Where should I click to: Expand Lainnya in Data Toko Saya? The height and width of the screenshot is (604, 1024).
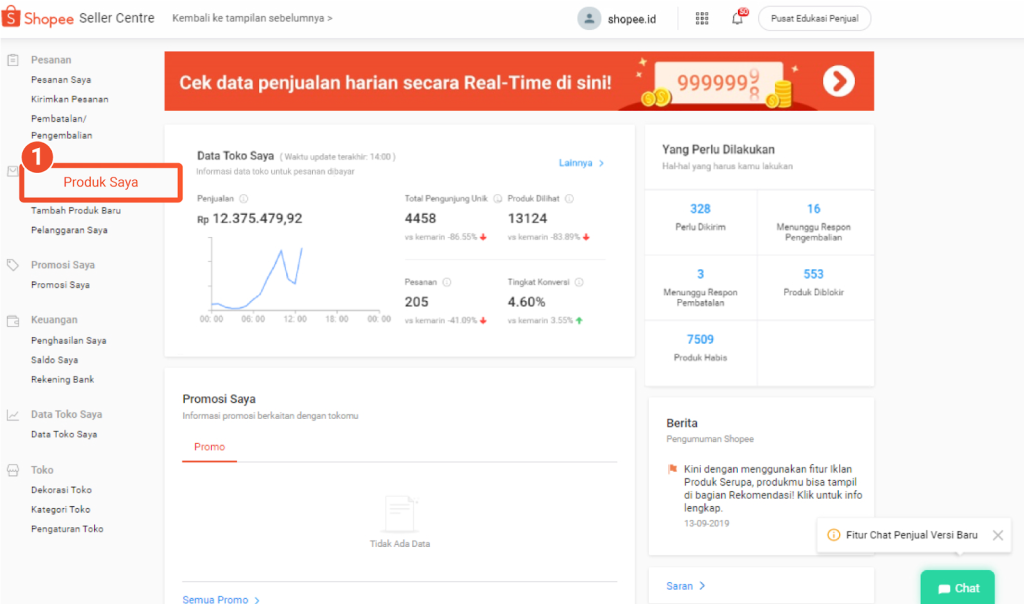click(x=581, y=163)
